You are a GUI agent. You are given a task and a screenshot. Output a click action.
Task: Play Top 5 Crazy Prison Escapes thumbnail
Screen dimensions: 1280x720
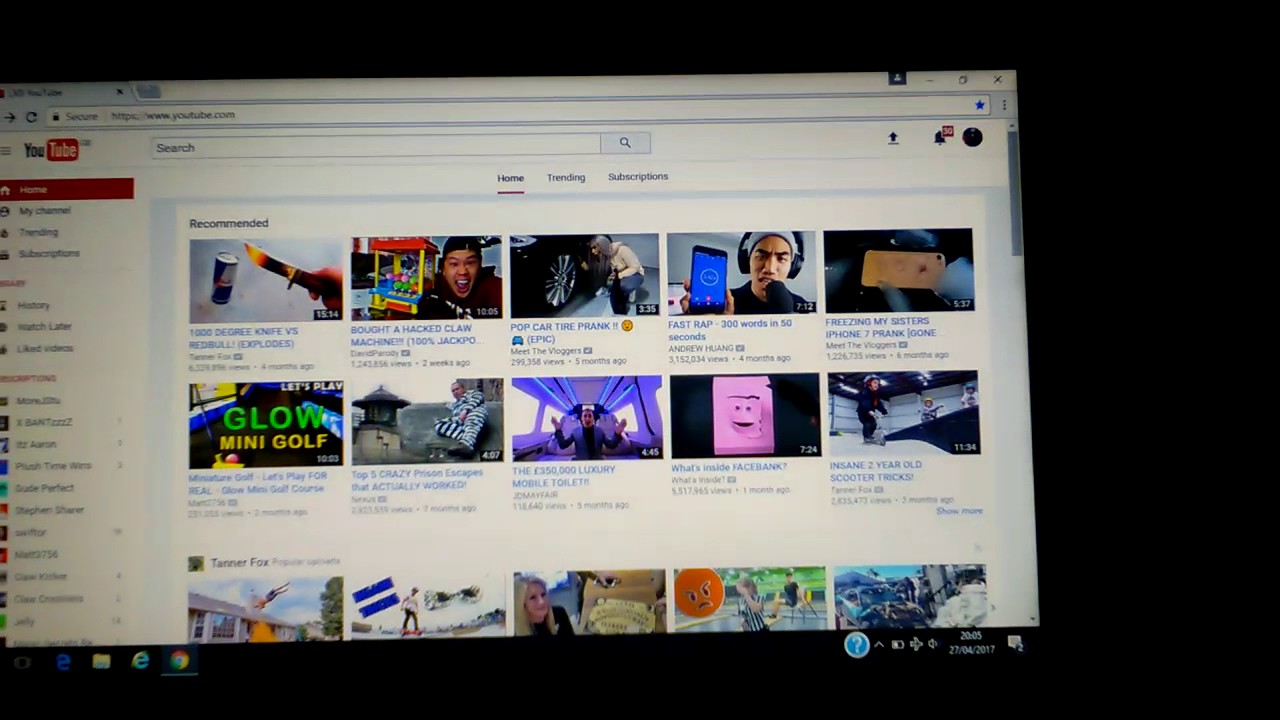pyautogui.click(x=427, y=421)
